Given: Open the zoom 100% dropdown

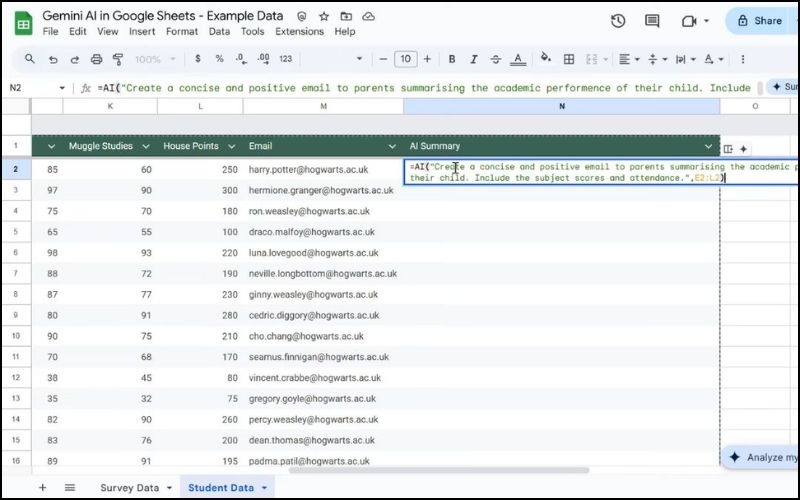Looking at the screenshot, I should pyautogui.click(x=155, y=59).
